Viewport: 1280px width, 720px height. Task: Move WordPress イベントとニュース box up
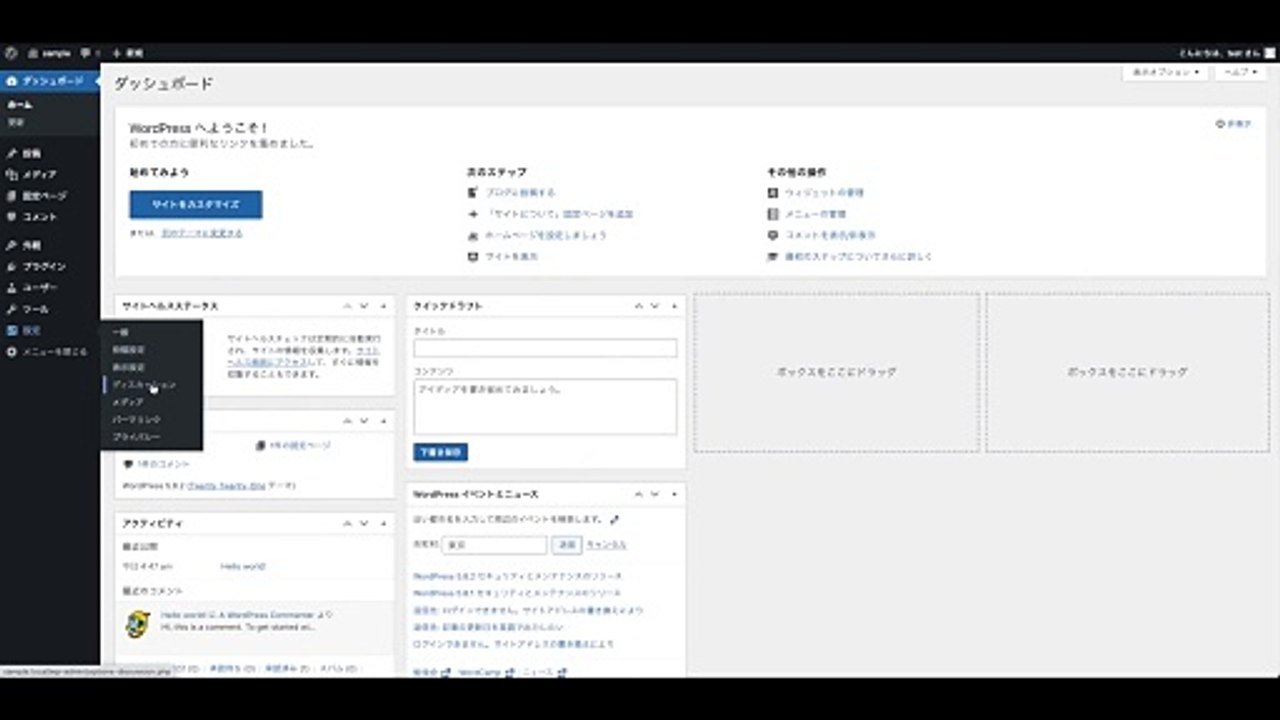(637, 494)
